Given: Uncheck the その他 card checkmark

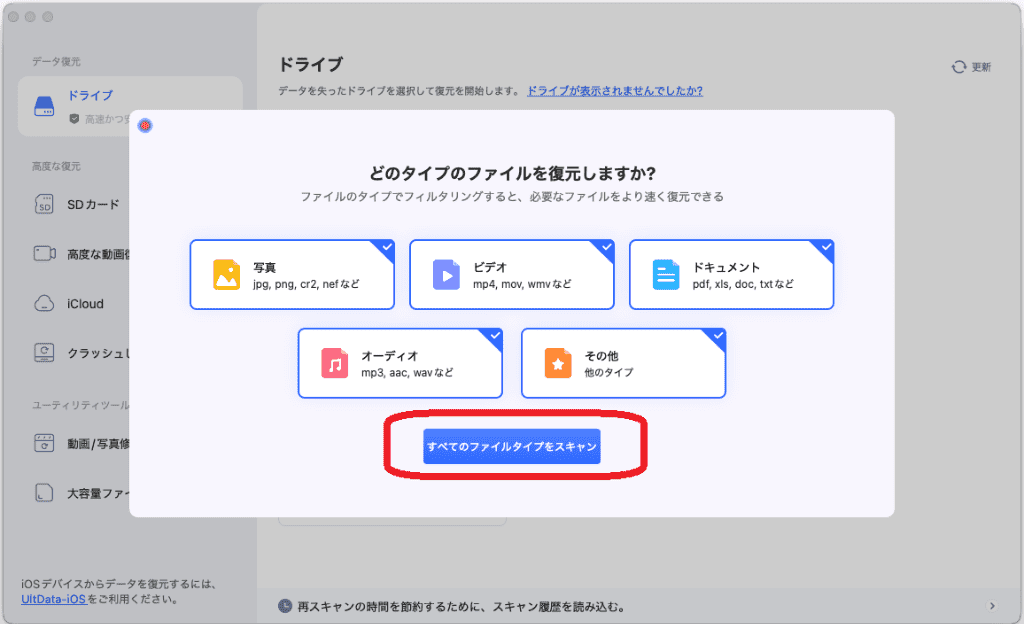Looking at the screenshot, I should coord(718,335).
